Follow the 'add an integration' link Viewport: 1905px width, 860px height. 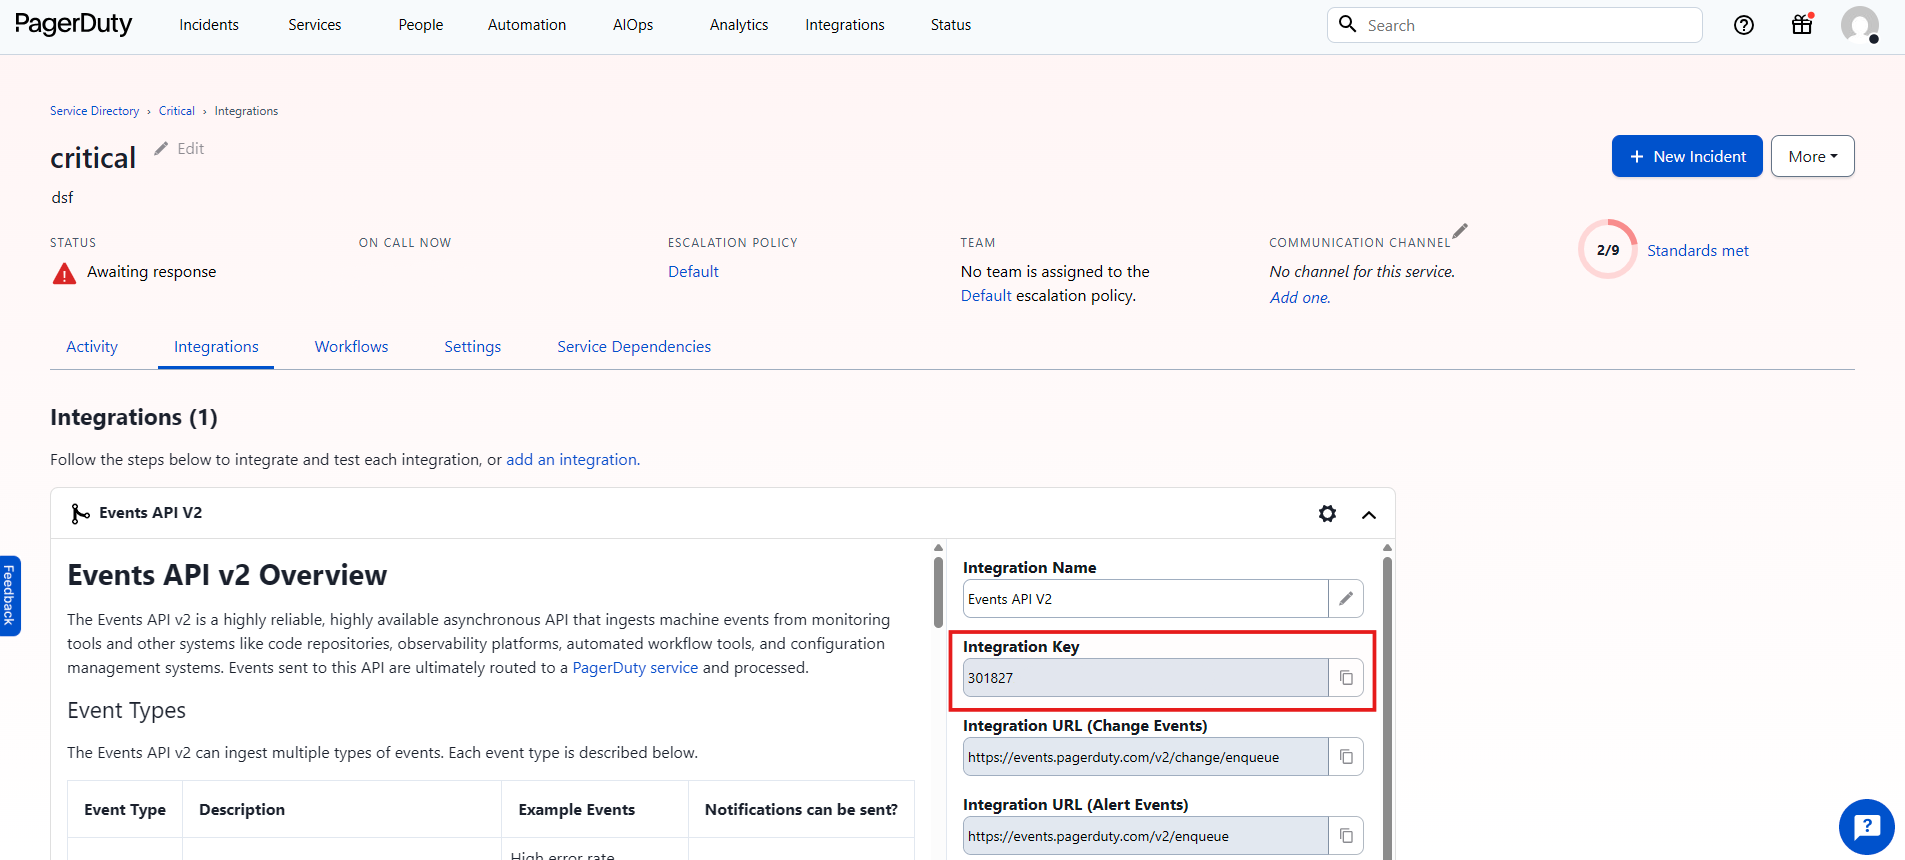pyautogui.click(x=571, y=460)
